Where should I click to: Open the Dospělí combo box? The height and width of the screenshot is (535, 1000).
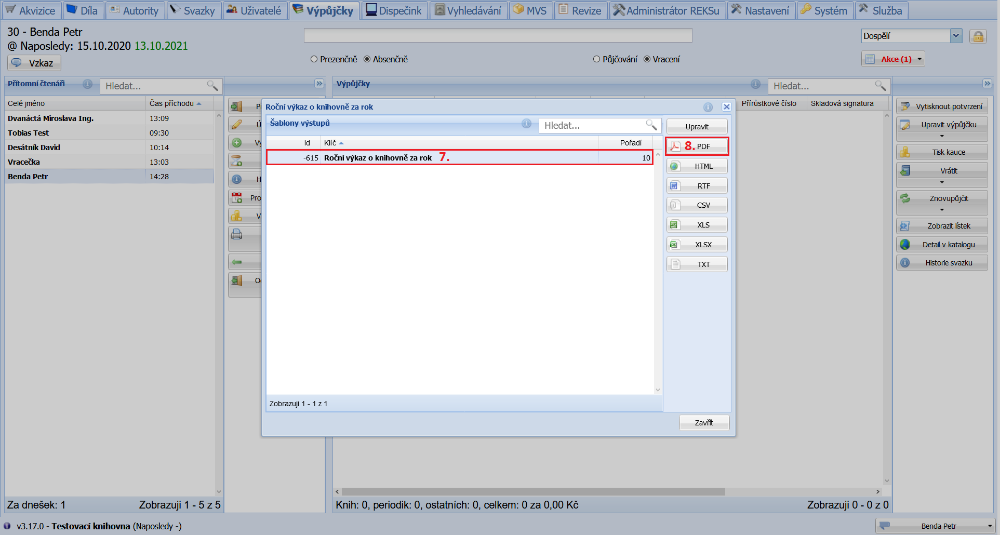tap(956, 36)
